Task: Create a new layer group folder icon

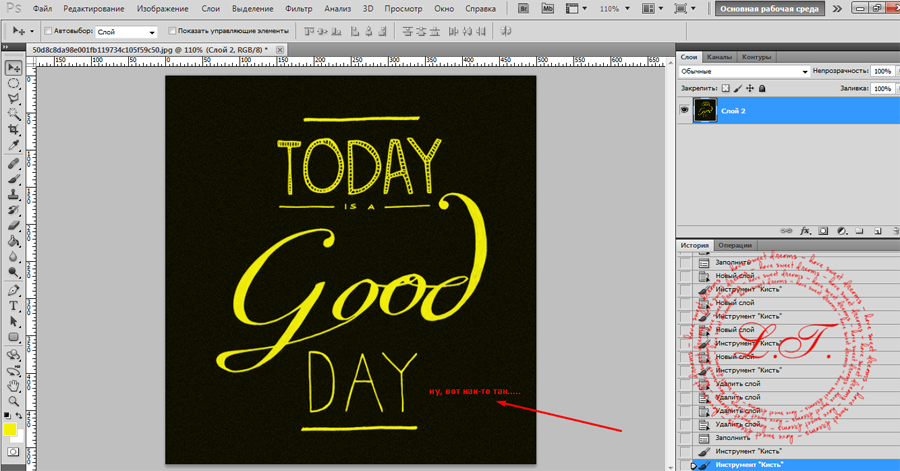Action: pyautogui.click(x=859, y=231)
